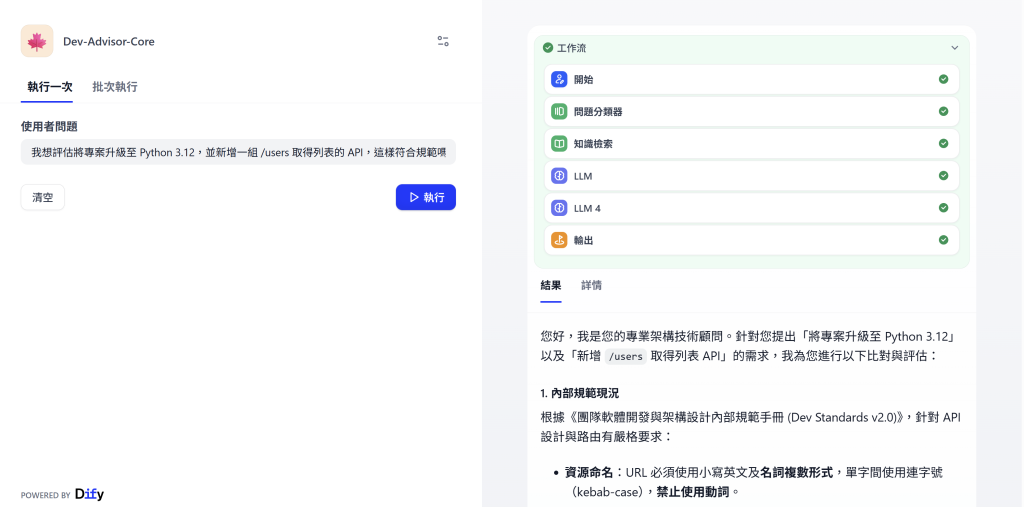Screen dimensions: 1024x507
Task: Click the 問題分類器 node icon
Action: coord(559,112)
